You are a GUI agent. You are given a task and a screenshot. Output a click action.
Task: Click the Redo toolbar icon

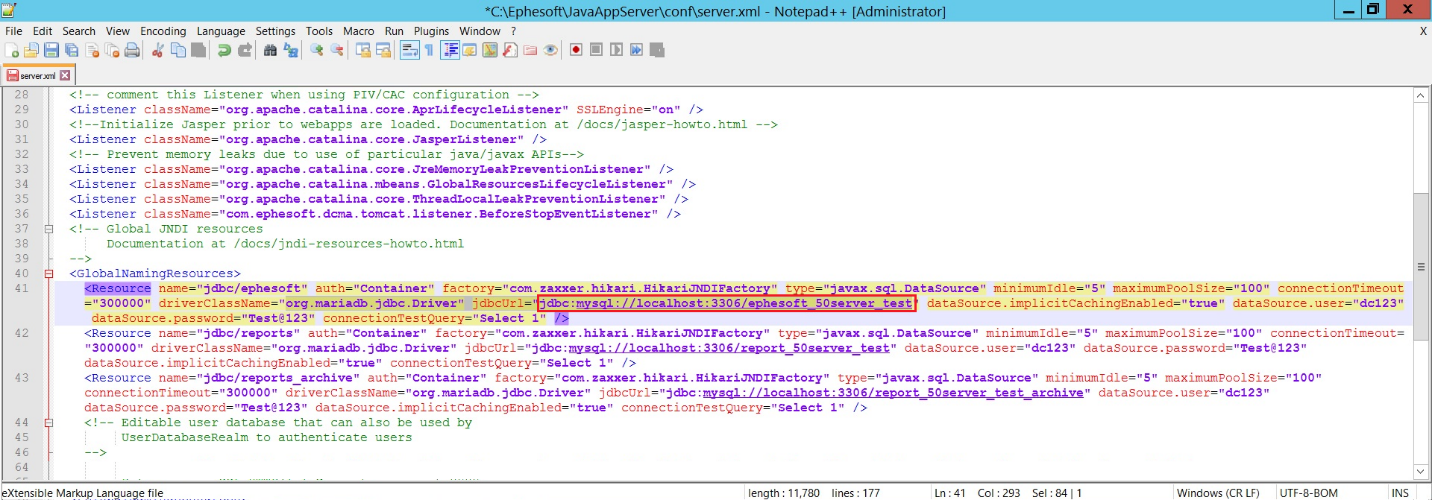pyautogui.click(x=244, y=50)
